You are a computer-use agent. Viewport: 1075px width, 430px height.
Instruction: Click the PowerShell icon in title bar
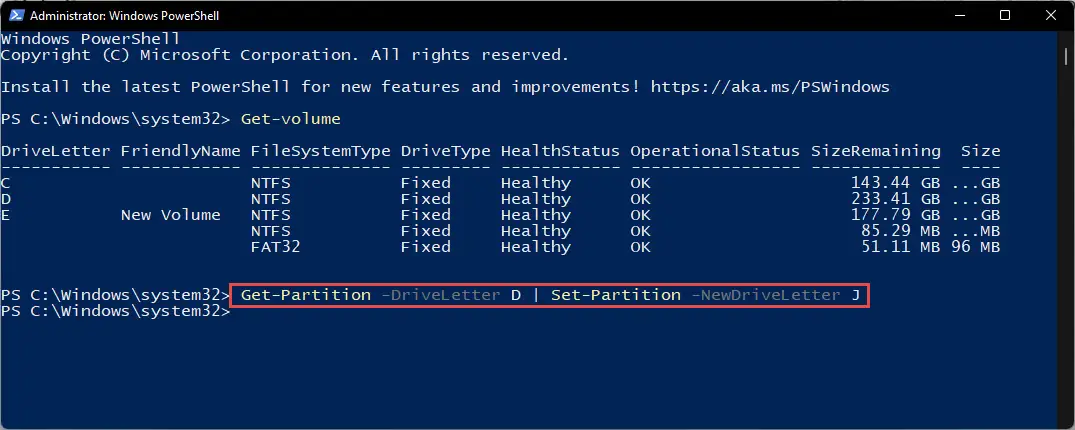click(x=16, y=15)
